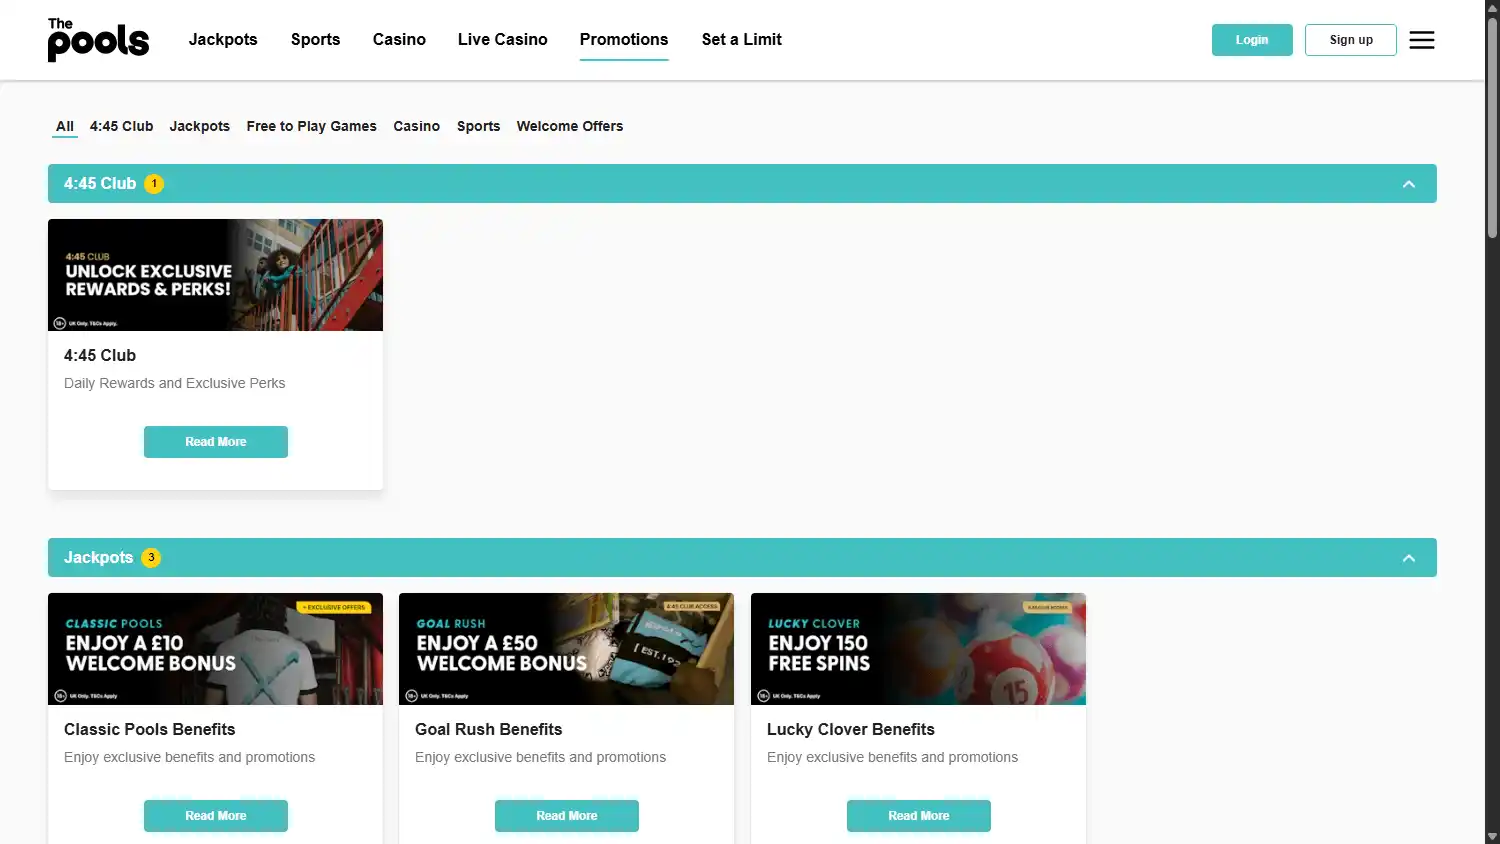Viewport: 1500px width, 844px height.
Task: Select the All filter tab
Action: click(x=65, y=126)
